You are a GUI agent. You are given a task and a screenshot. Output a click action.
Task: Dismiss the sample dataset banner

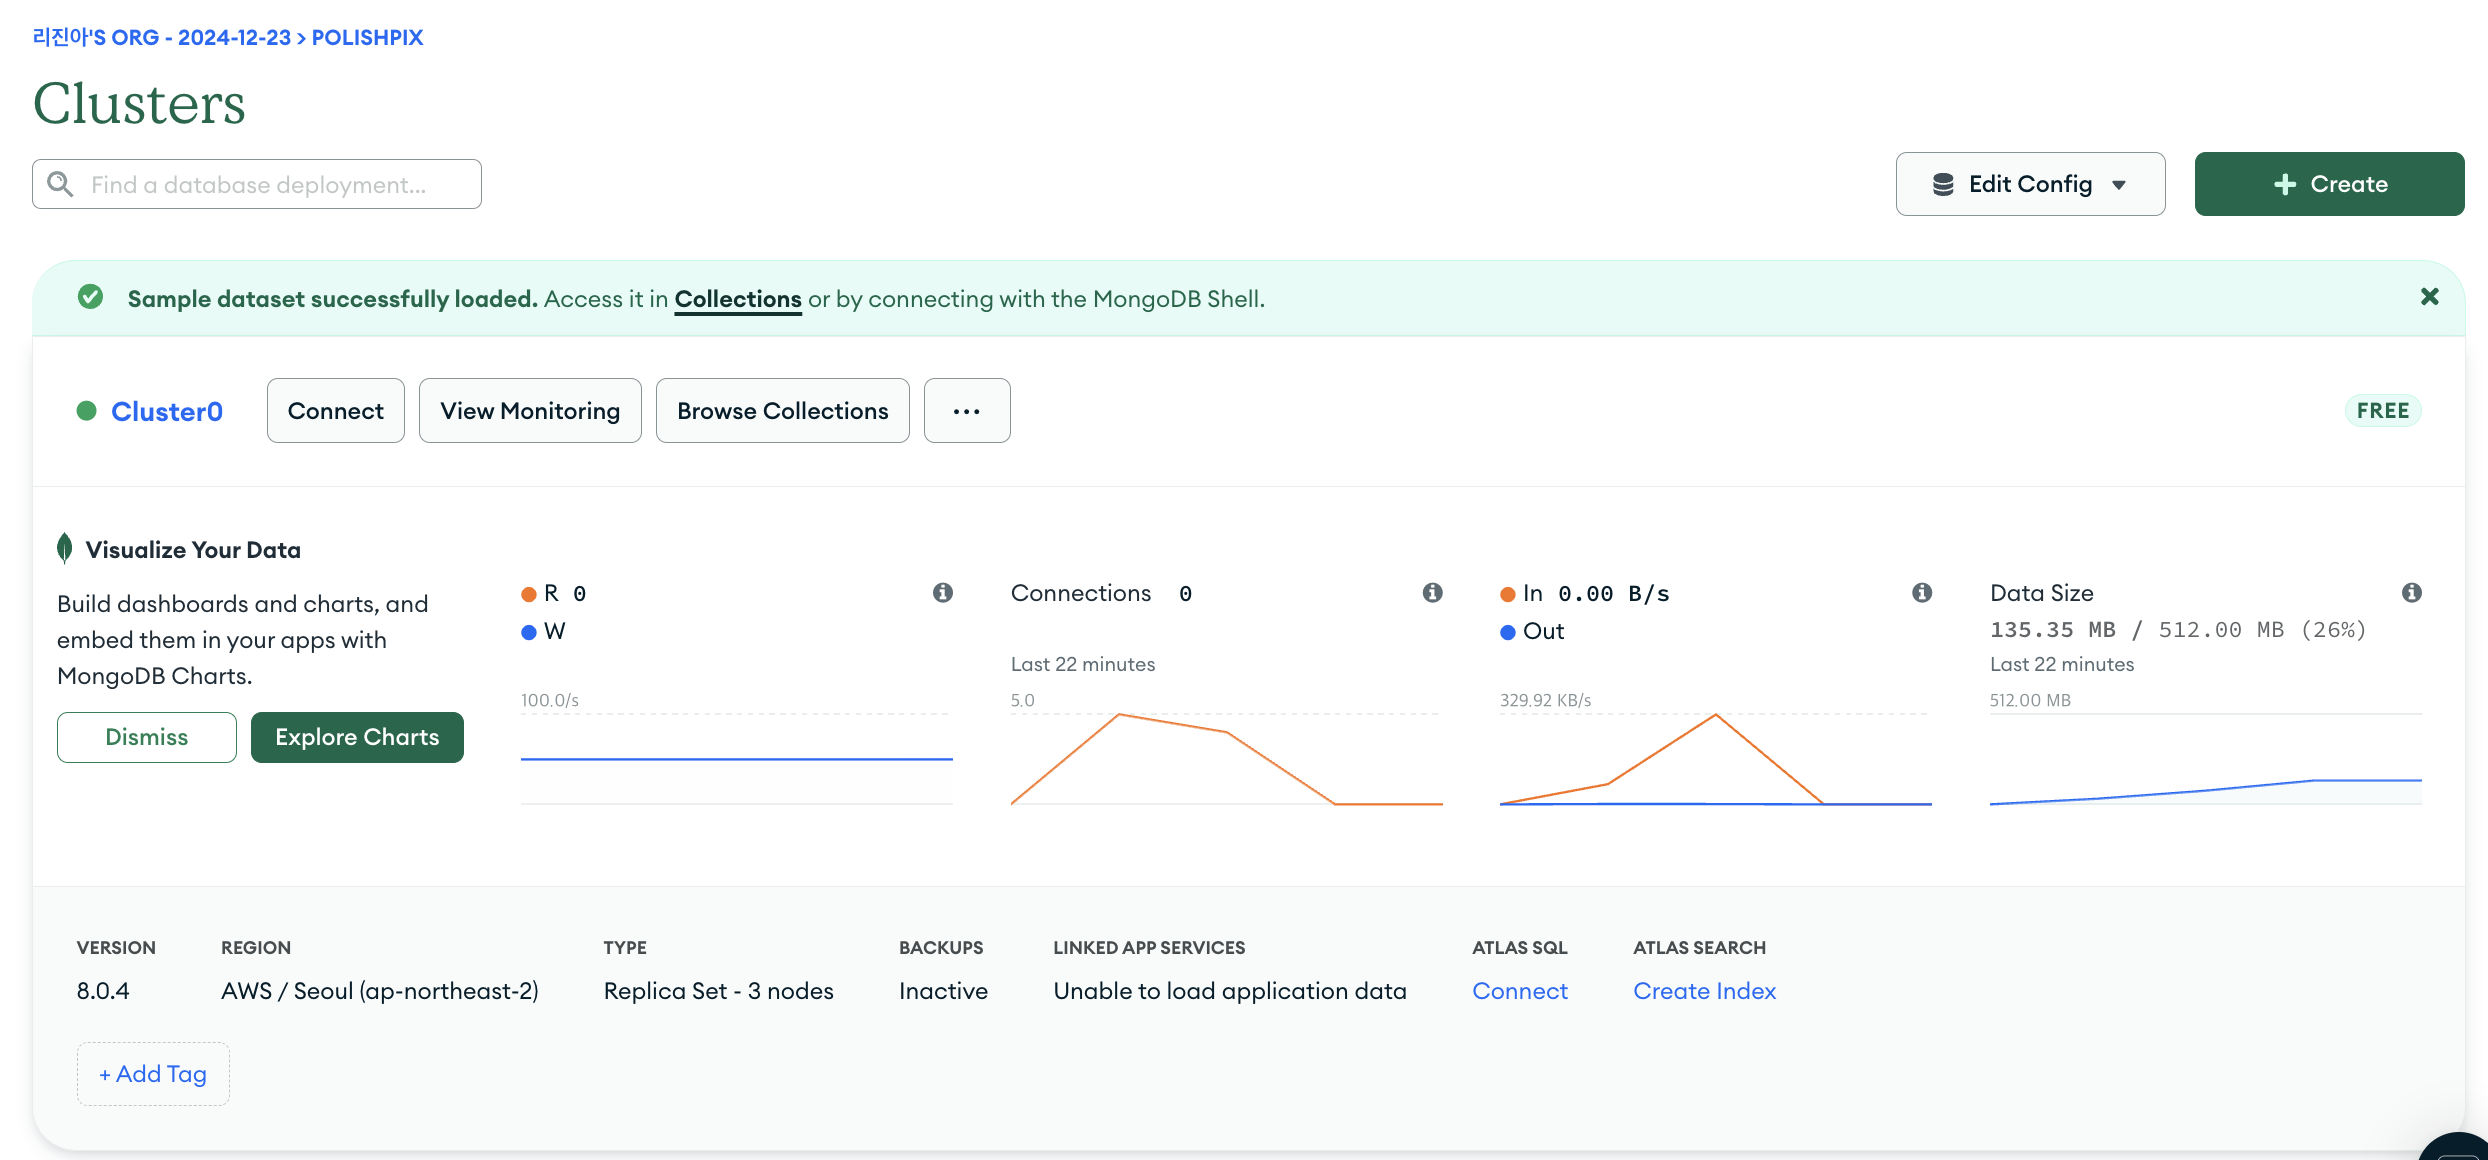[2430, 297]
